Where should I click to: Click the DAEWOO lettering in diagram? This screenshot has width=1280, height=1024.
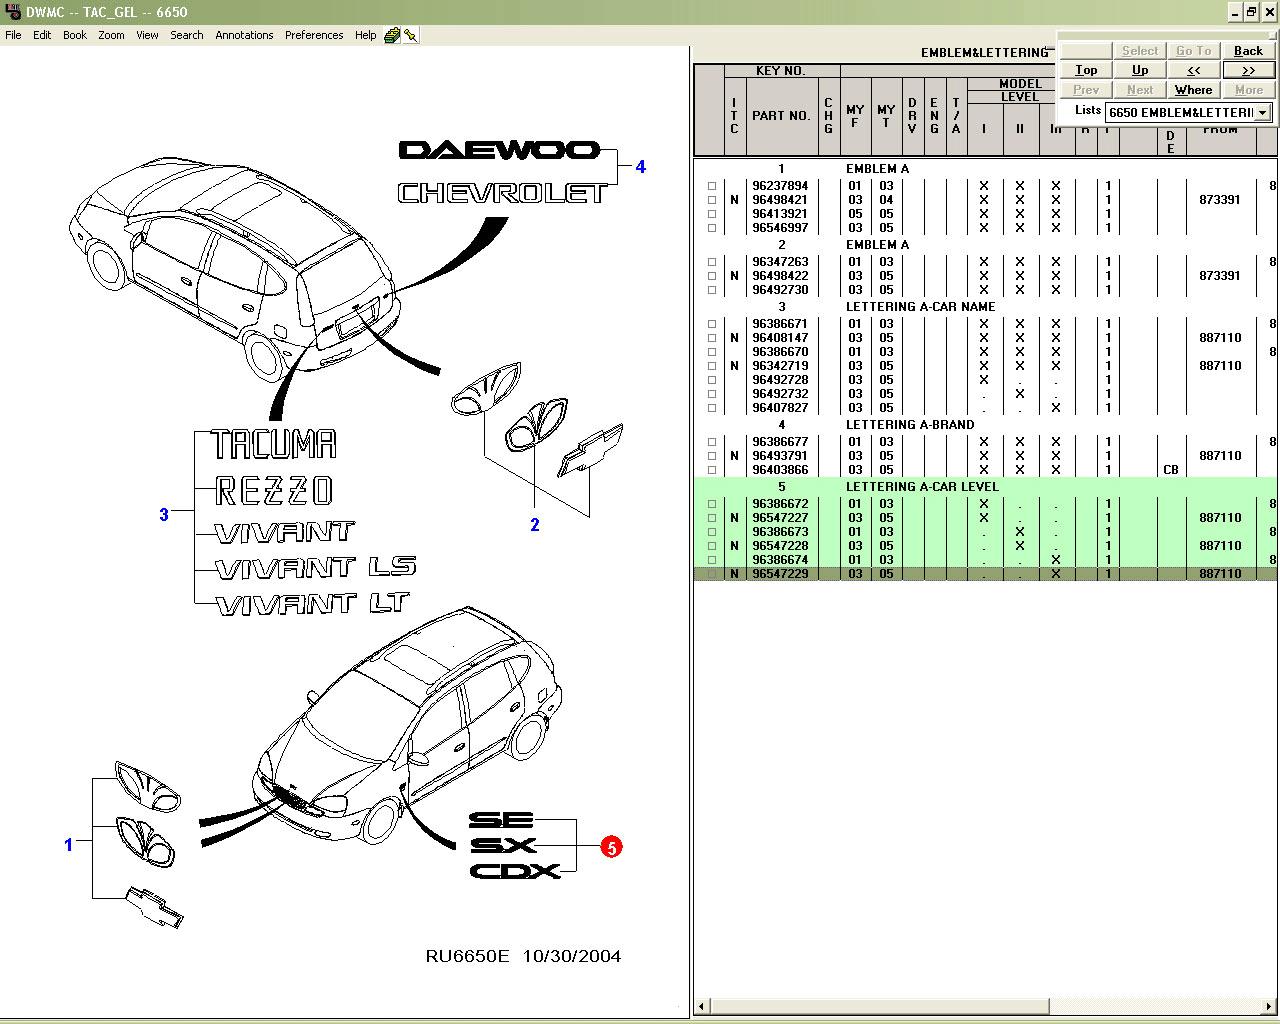point(499,150)
